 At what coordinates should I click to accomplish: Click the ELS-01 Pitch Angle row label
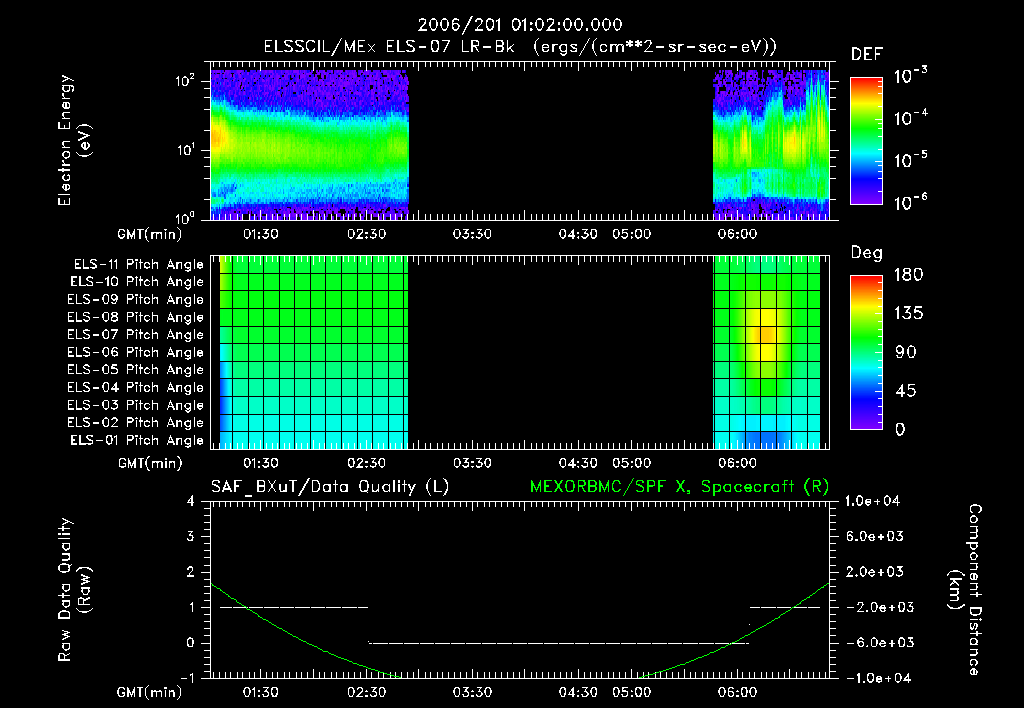tap(137, 440)
